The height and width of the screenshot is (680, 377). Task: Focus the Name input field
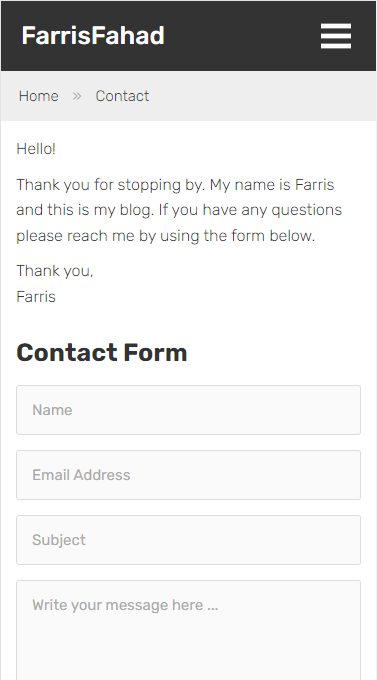188,410
